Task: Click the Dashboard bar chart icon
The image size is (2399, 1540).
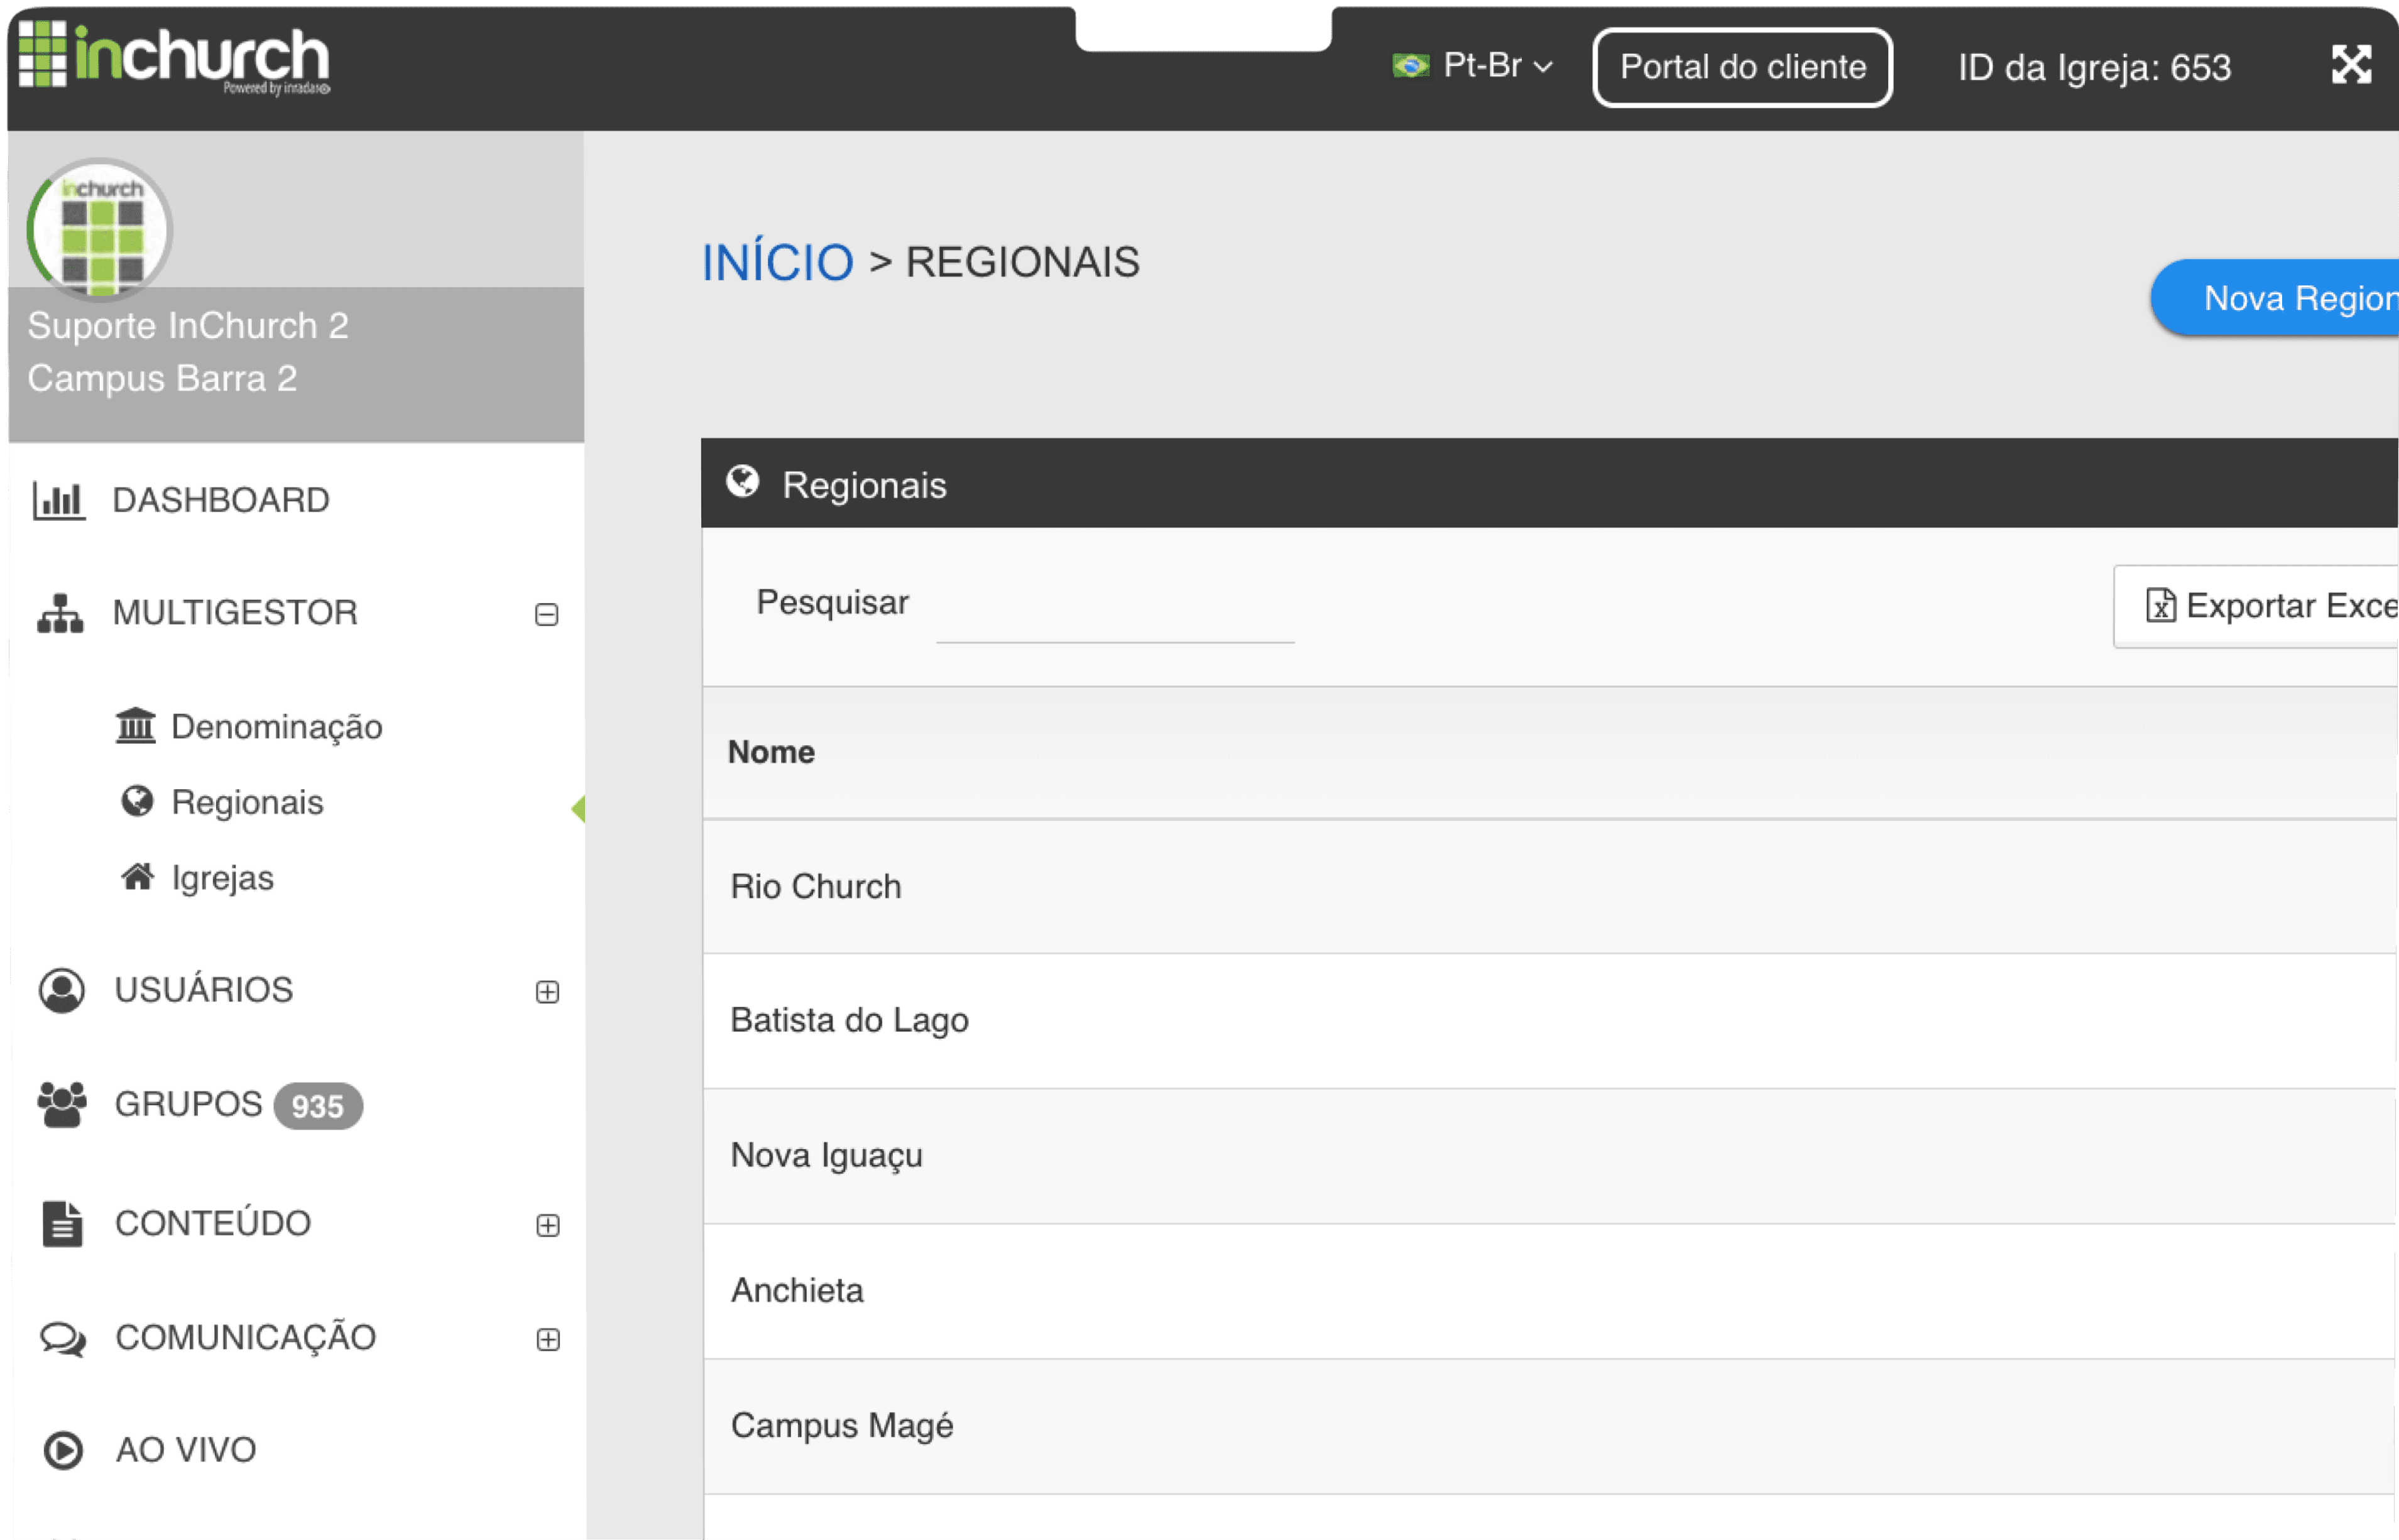Action: (x=59, y=500)
